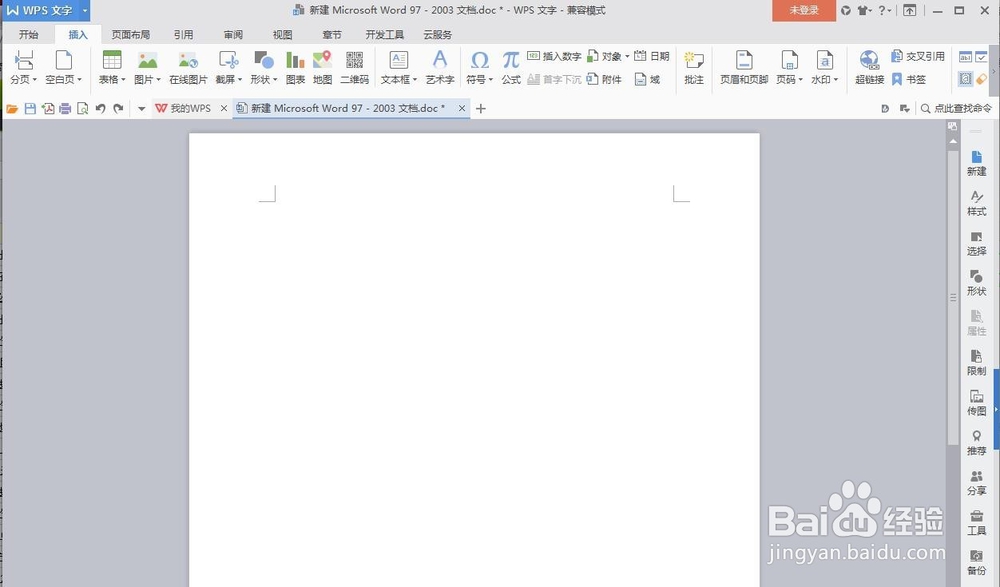Click the sidebar 传图 icon

click(976, 403)
